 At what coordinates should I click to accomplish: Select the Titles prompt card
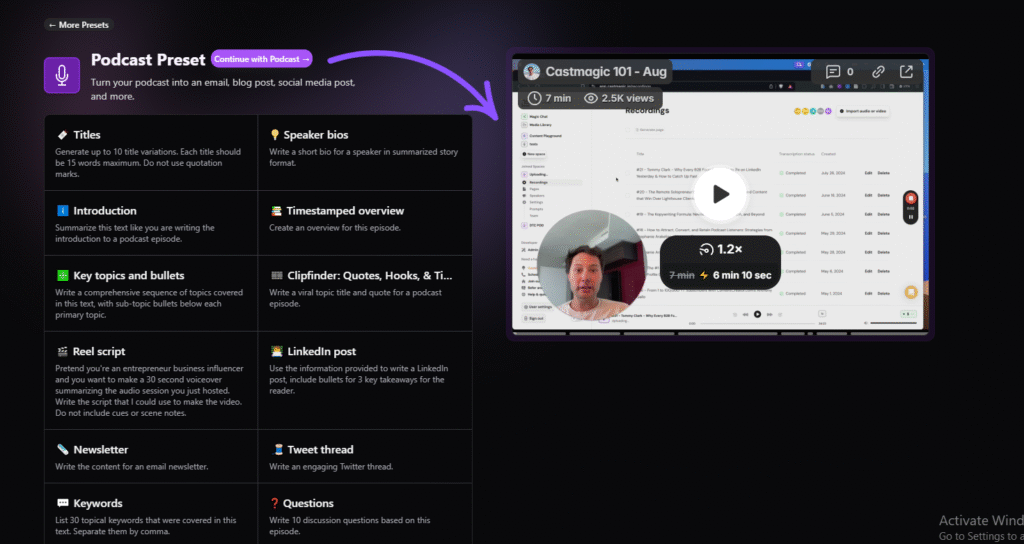click(x=151, y=152)
